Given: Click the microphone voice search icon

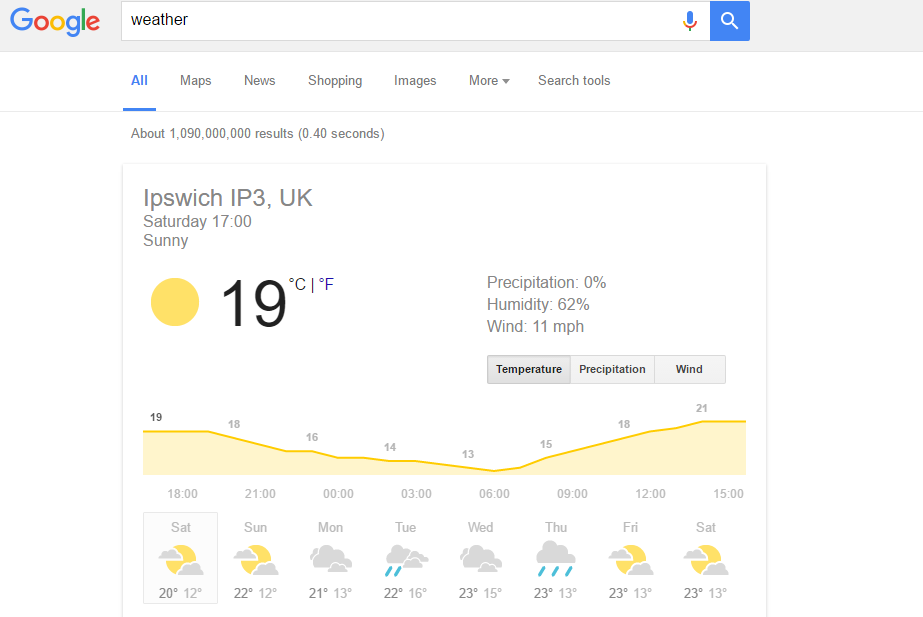Looking at the screenshot, I should (x=690, y=21).
